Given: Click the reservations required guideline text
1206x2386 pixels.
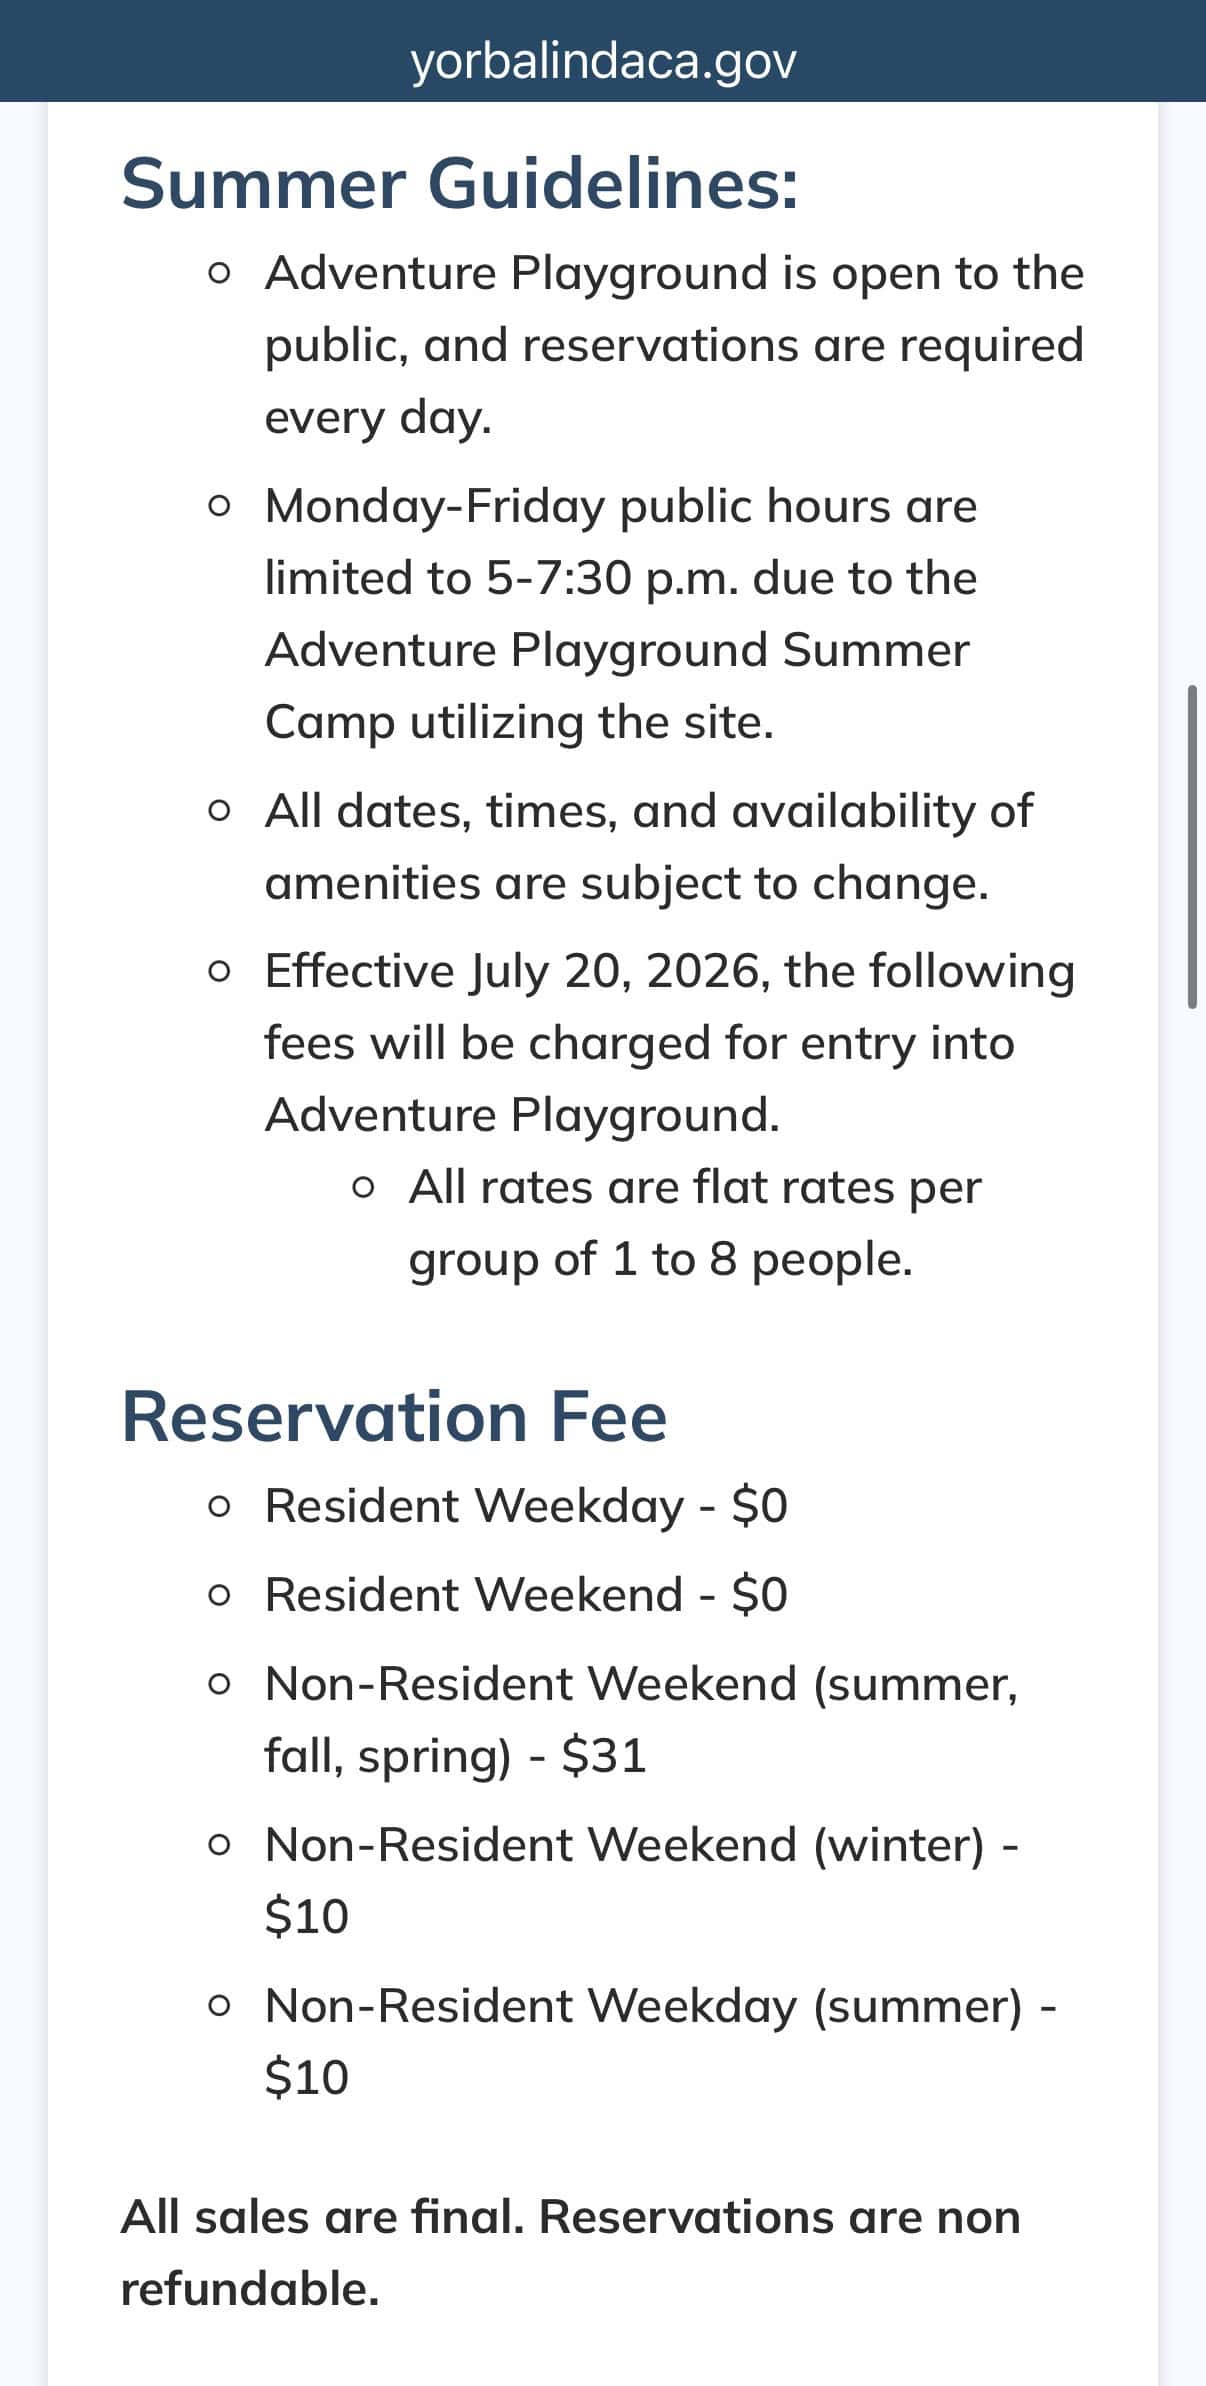Looking at the screenshot, I should click(674, 345).
